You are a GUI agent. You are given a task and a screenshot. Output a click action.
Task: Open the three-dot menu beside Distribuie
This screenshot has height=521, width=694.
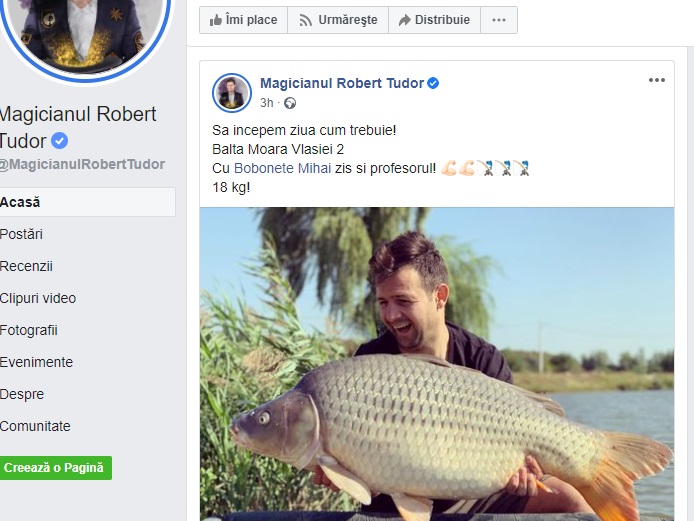(499, 20)
